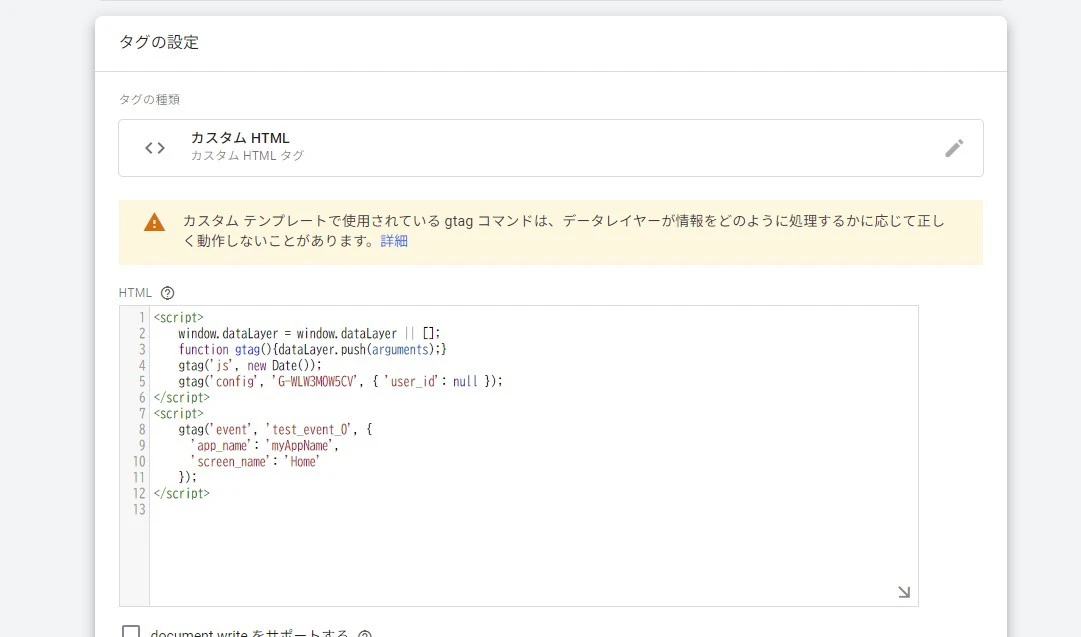Click the closing brace on line 11

click(188, 477)
